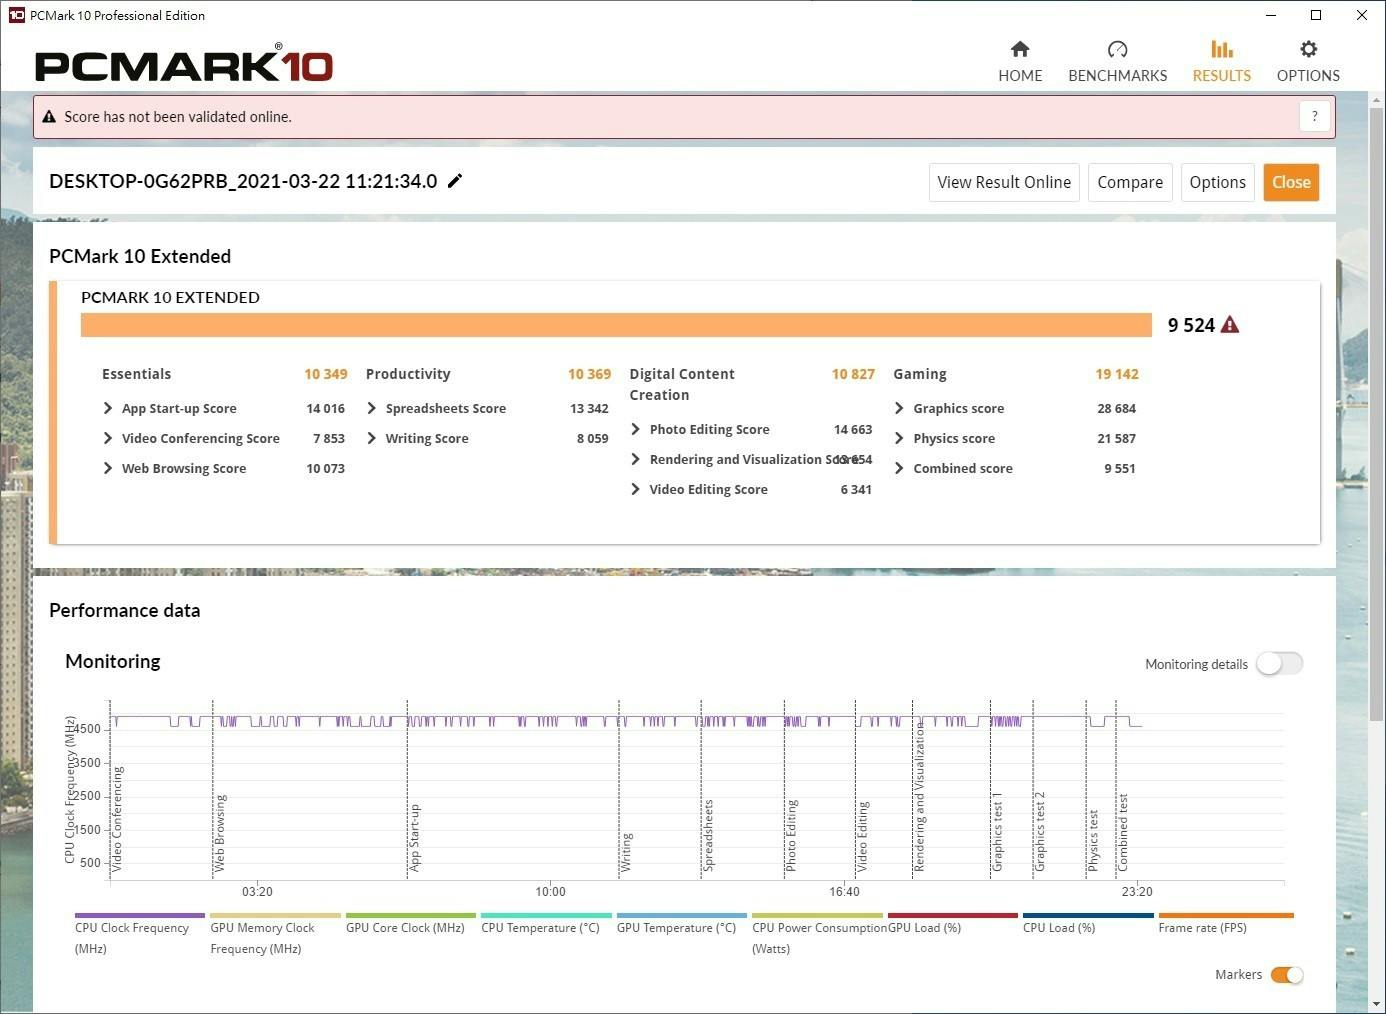
Task: Open the Options gear icon
Action: pyautogui.click(x=1307, y=50)
